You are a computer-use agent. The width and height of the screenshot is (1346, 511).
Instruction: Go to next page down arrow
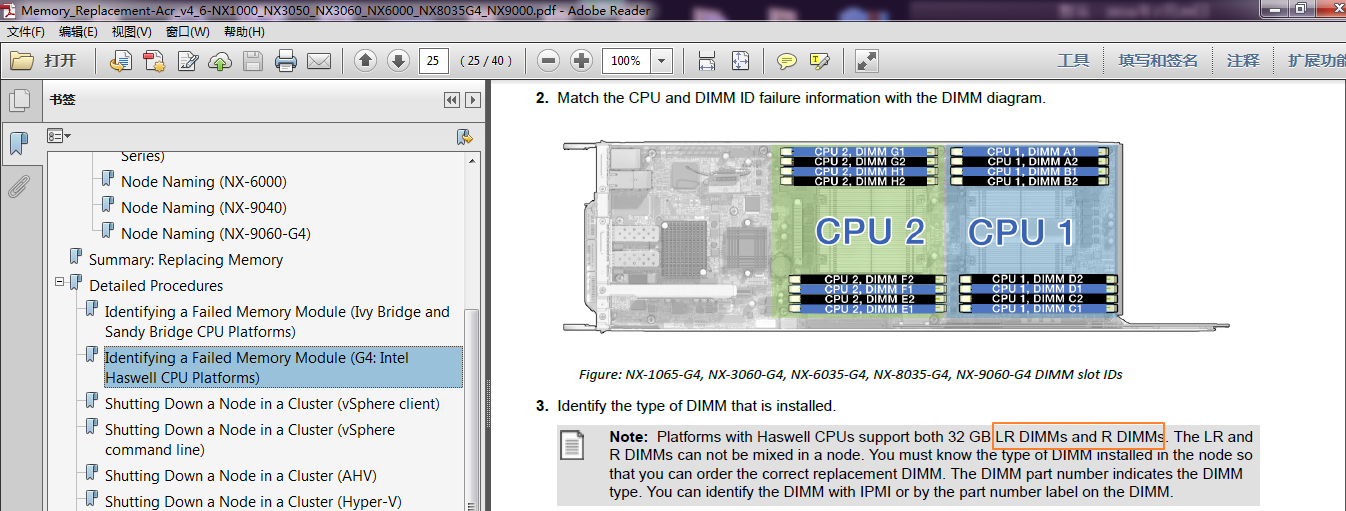tap(398, 61)
